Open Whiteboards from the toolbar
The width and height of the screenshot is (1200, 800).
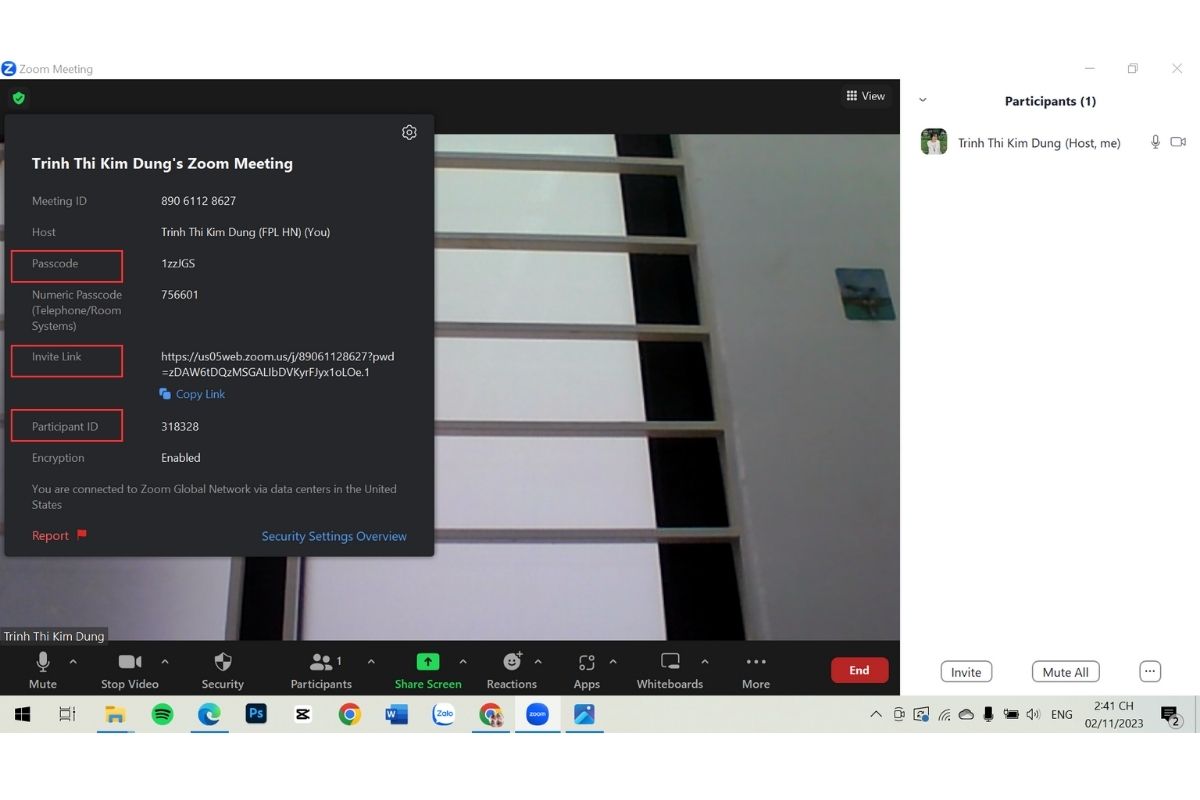(x=670, y=670)
